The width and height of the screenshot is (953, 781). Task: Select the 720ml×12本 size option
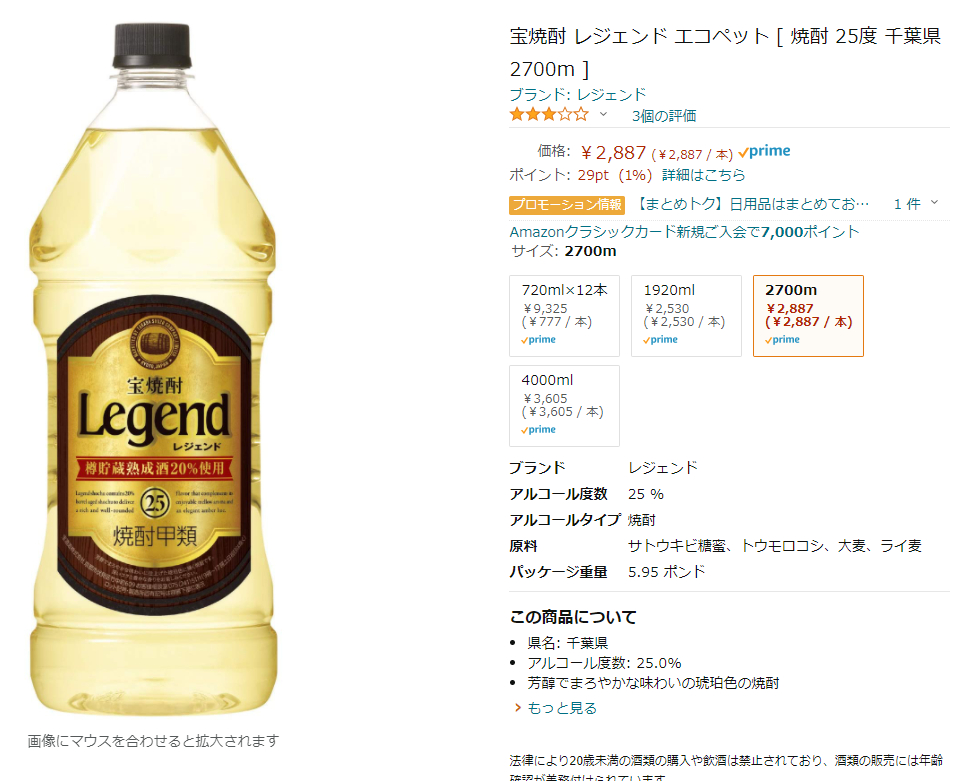coord(565,316)
